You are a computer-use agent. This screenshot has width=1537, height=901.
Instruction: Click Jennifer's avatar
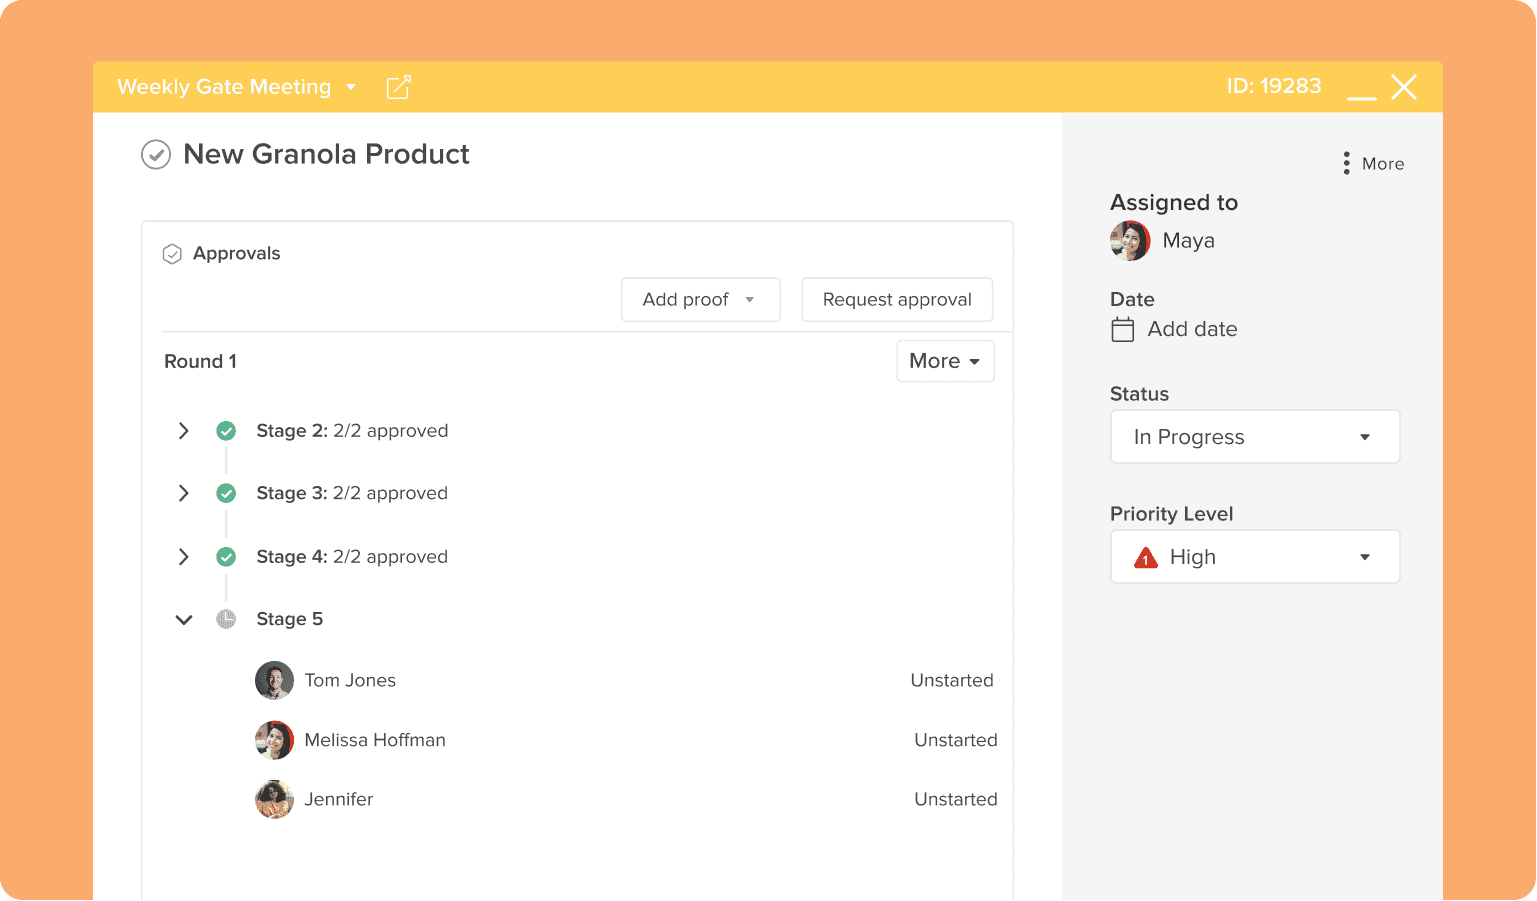274,800
